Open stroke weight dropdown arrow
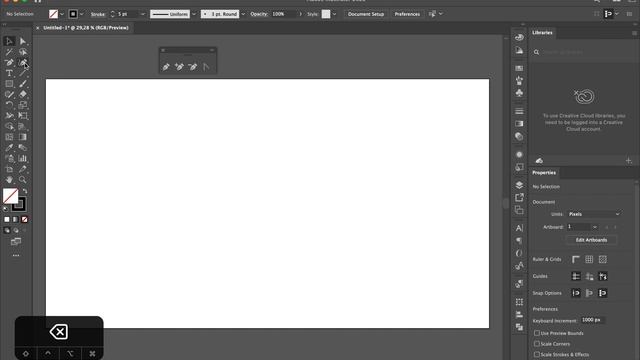The height and width of the screenshot is (360, 640). 142,14
